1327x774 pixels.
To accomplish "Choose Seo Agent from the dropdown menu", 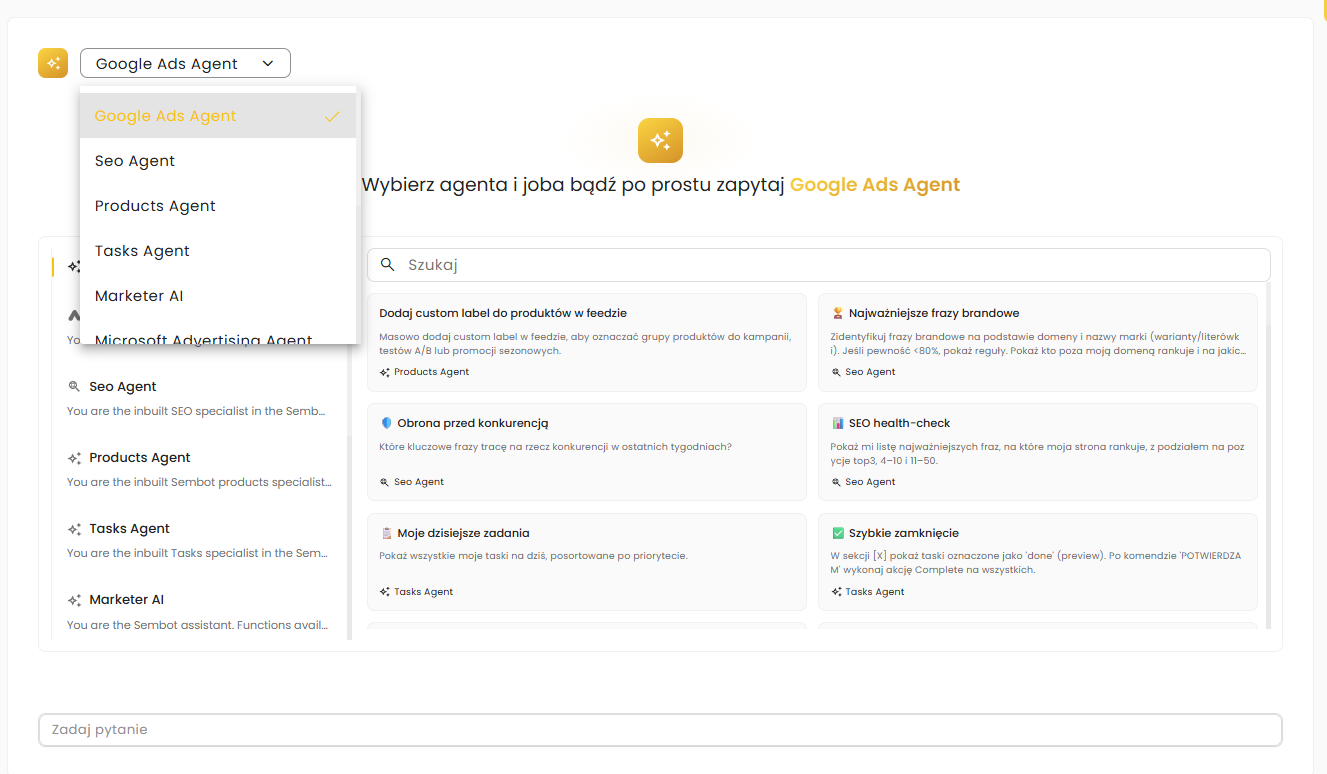I will click(x=218, y=161).
